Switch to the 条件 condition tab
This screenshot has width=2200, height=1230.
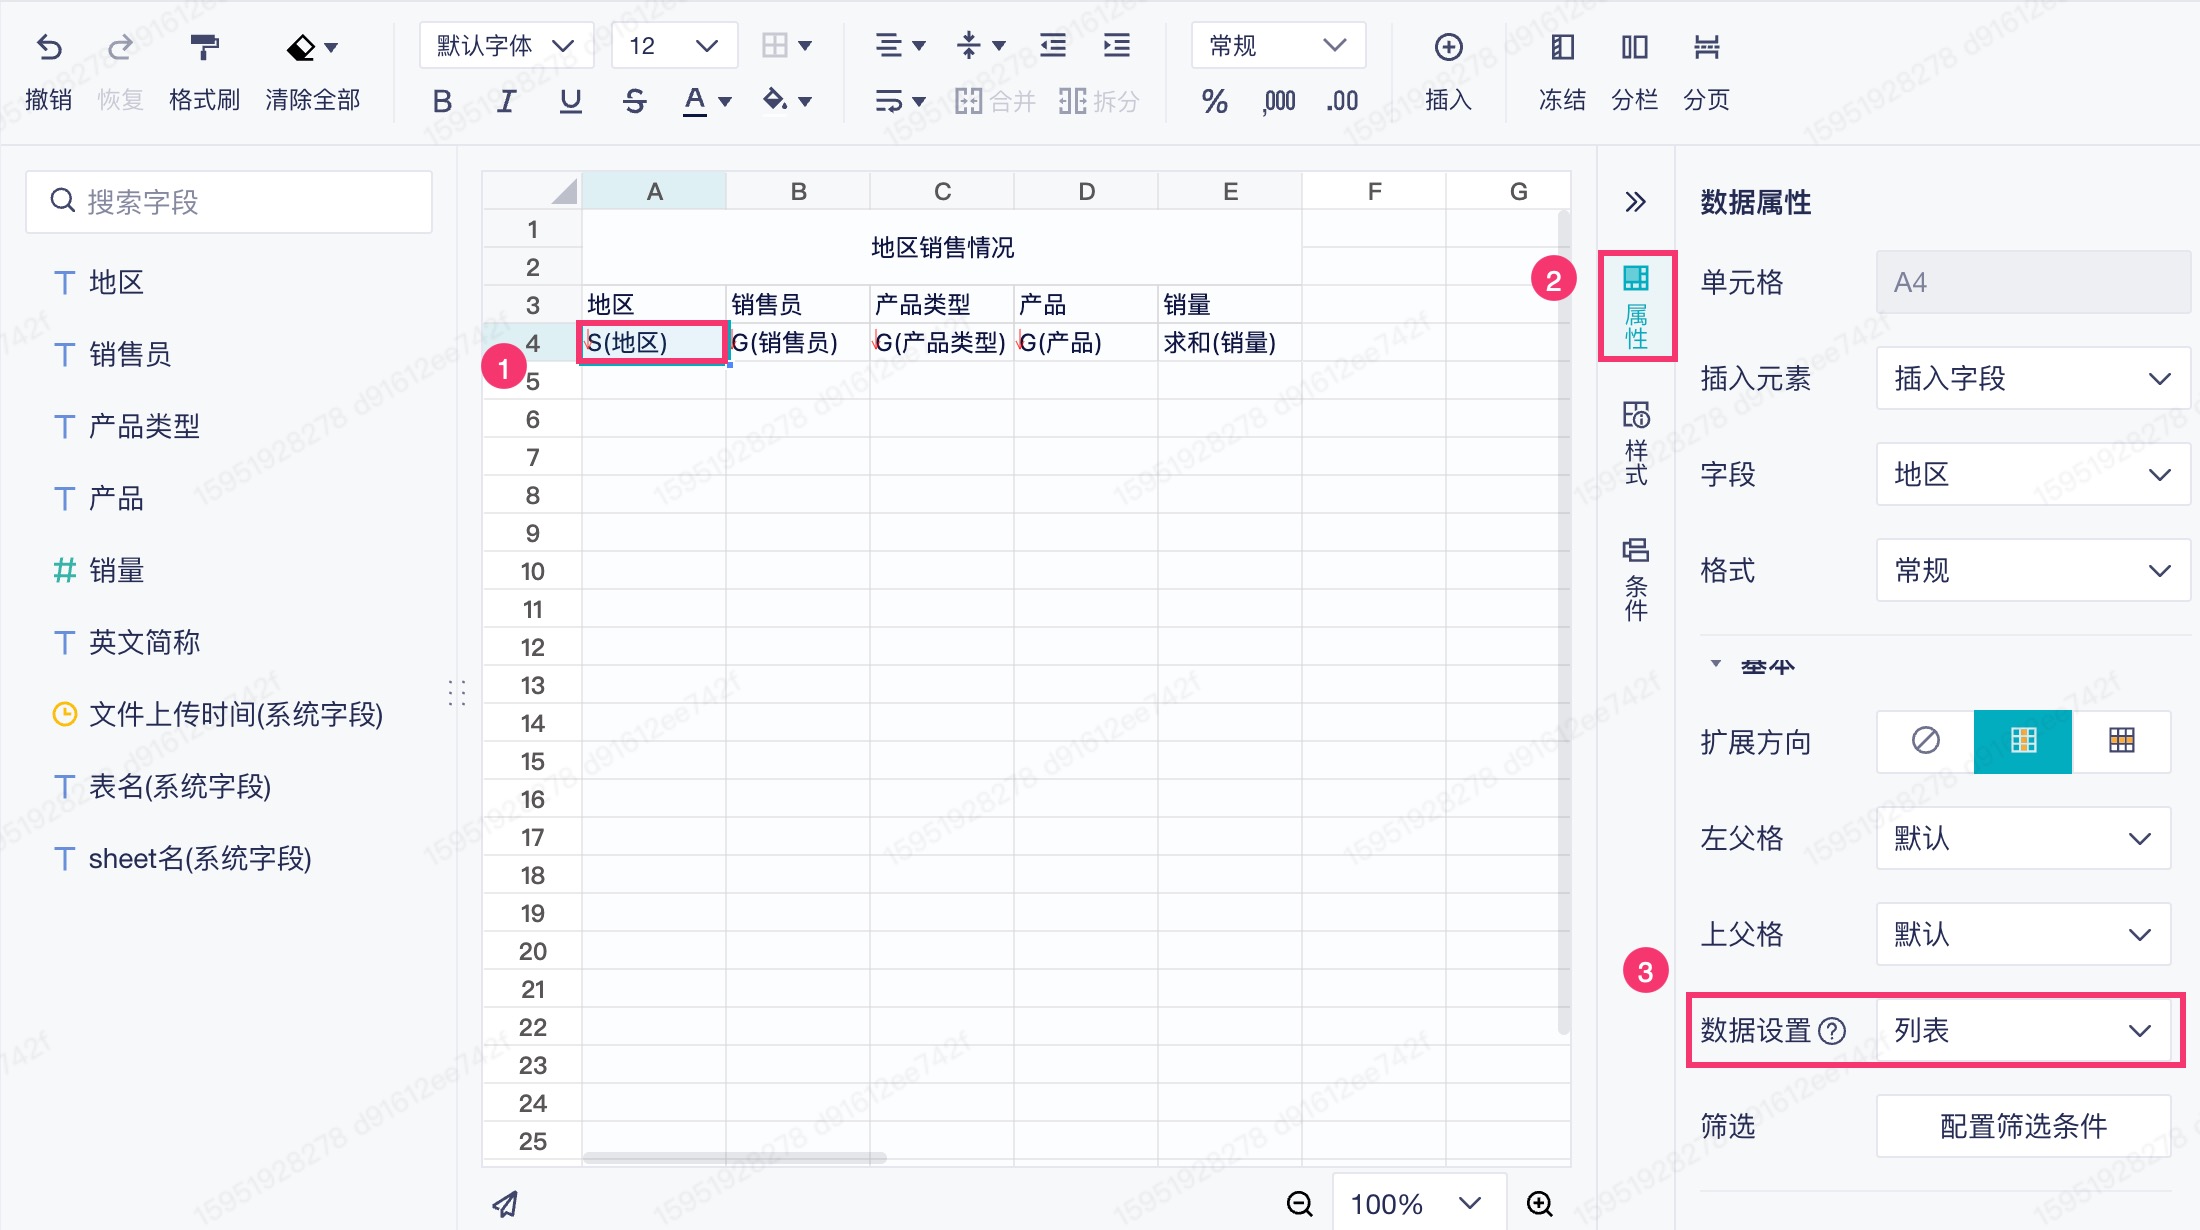click(1636, 579)
